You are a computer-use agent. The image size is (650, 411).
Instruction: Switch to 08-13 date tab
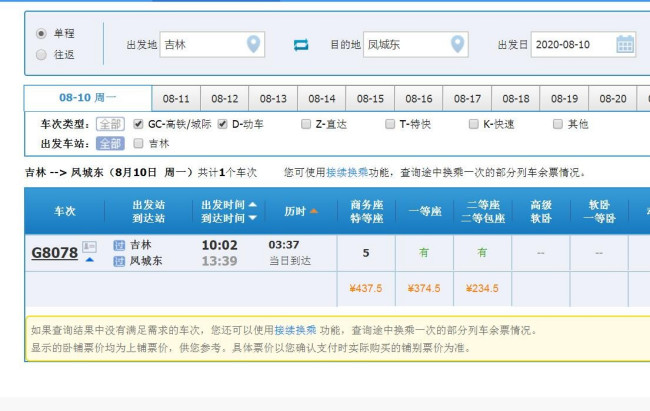click(273, 99)
